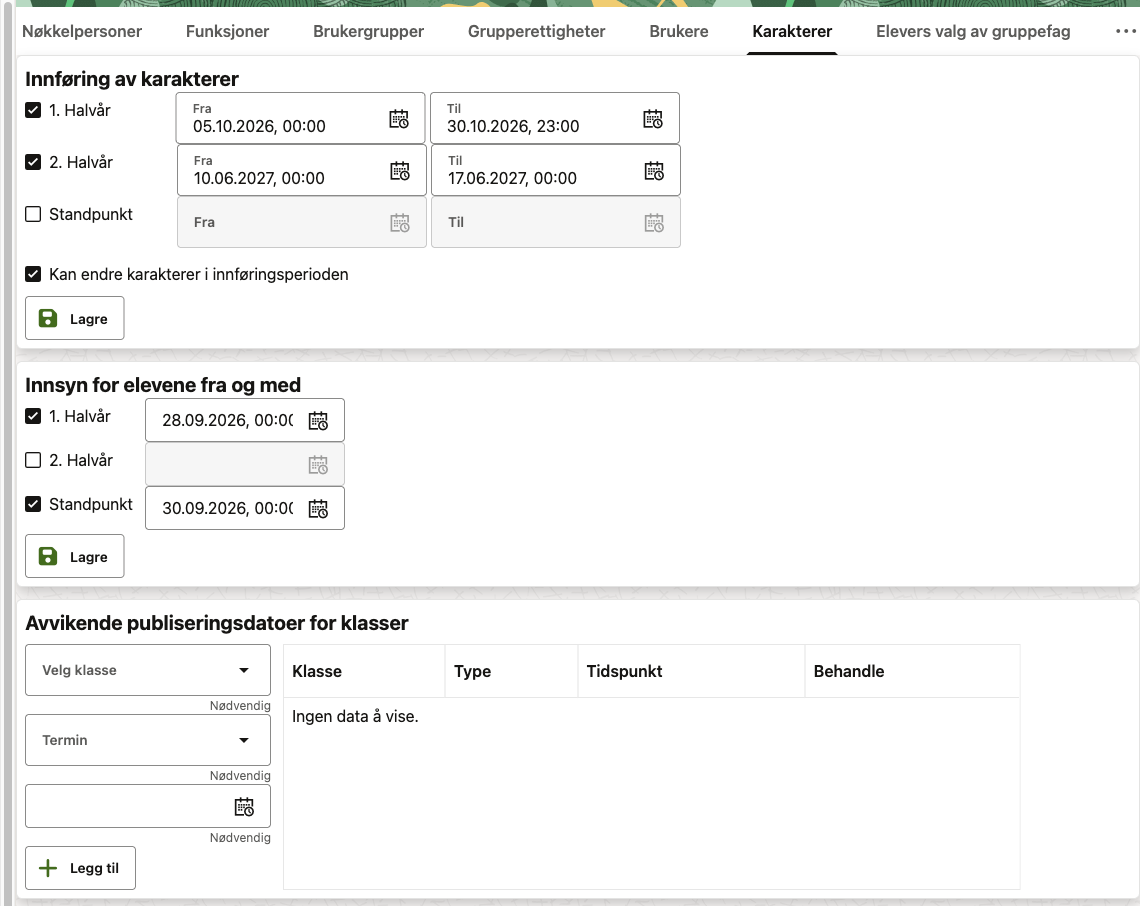This screenshot has width=1140, height=906.
Task: Open calendar picker for 1. Halvår Fra grade entry
Action: 399,119
